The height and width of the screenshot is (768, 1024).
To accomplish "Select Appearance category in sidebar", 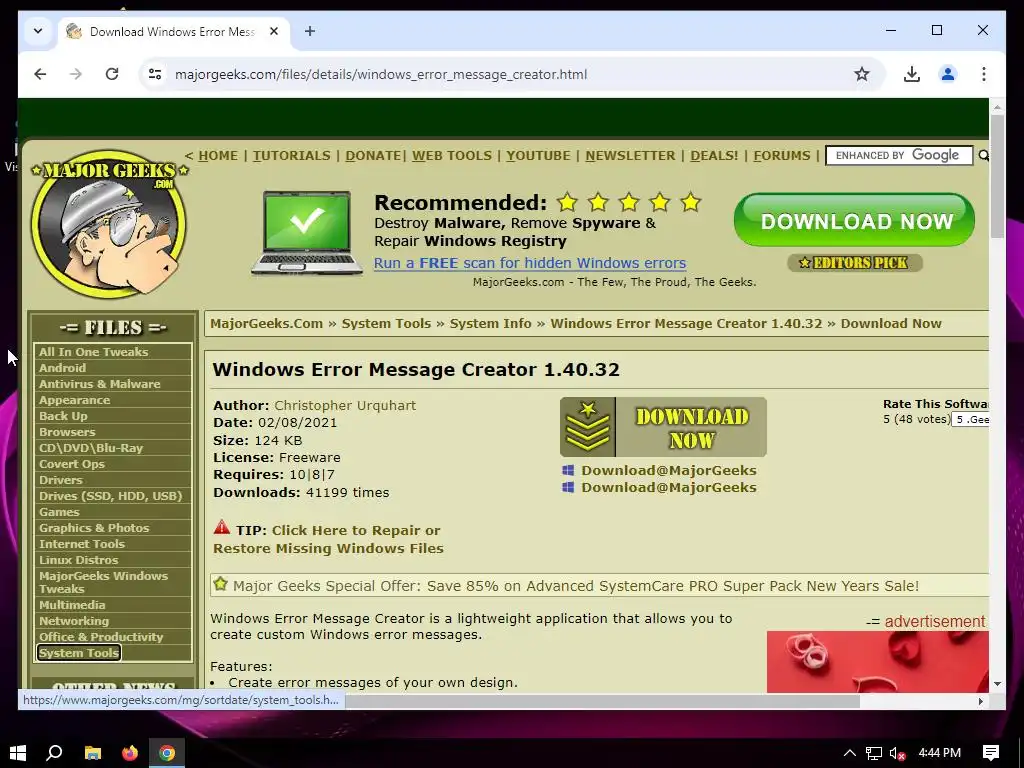I will pos(74,400).
